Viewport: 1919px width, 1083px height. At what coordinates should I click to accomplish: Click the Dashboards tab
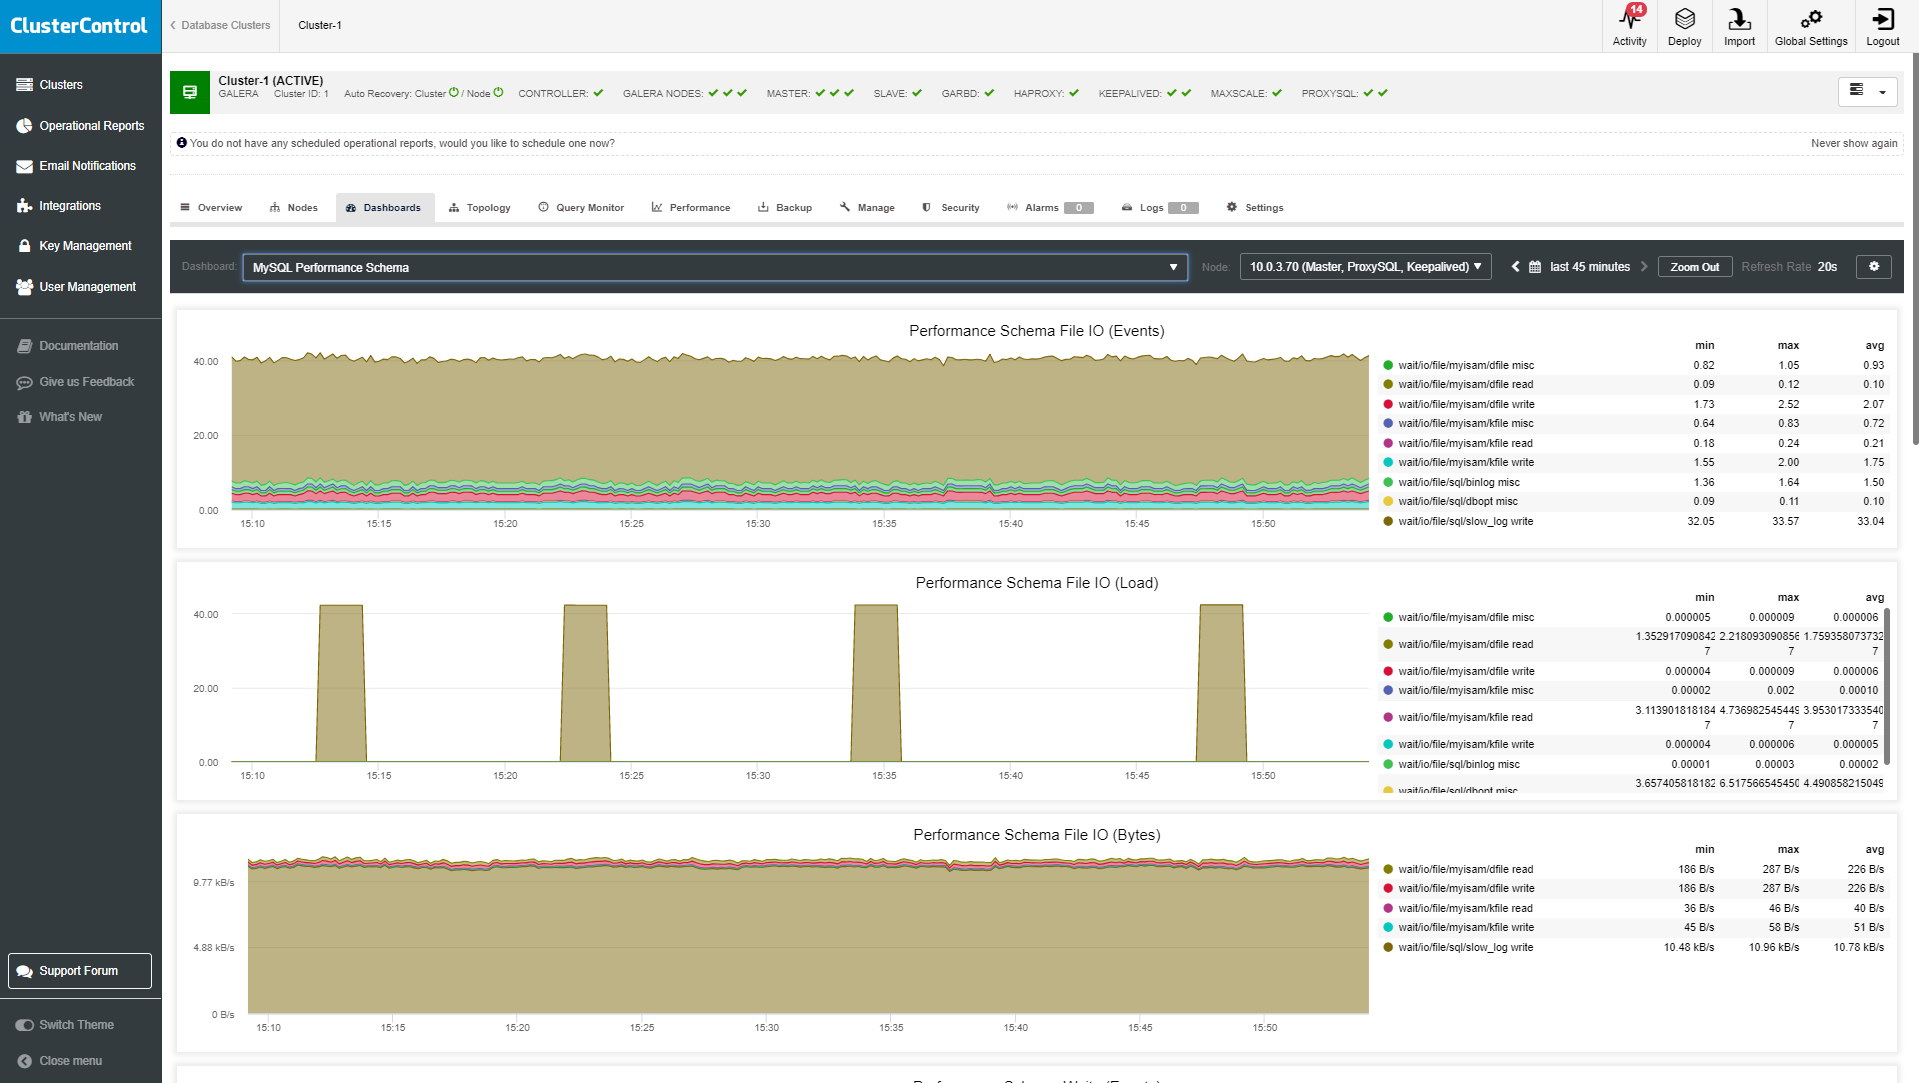tap(384, 208)
